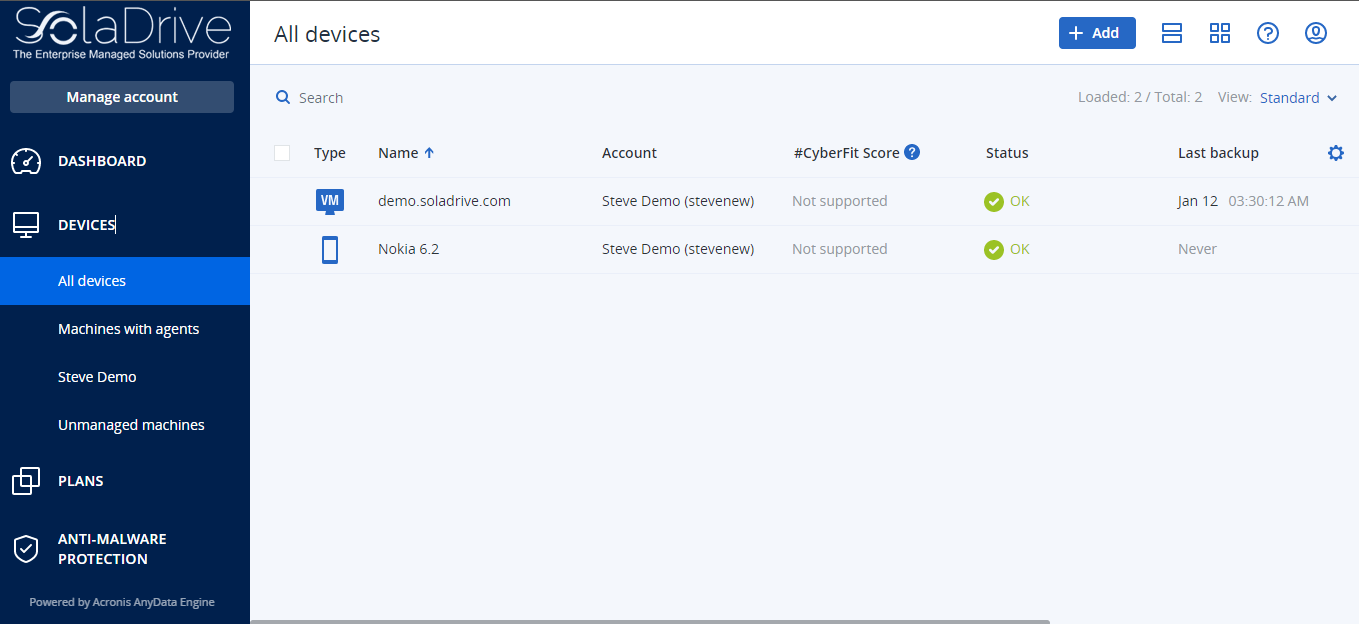
Task: Click the VM type icon for demo.soladrive.com
Action: tap(330, 201)
